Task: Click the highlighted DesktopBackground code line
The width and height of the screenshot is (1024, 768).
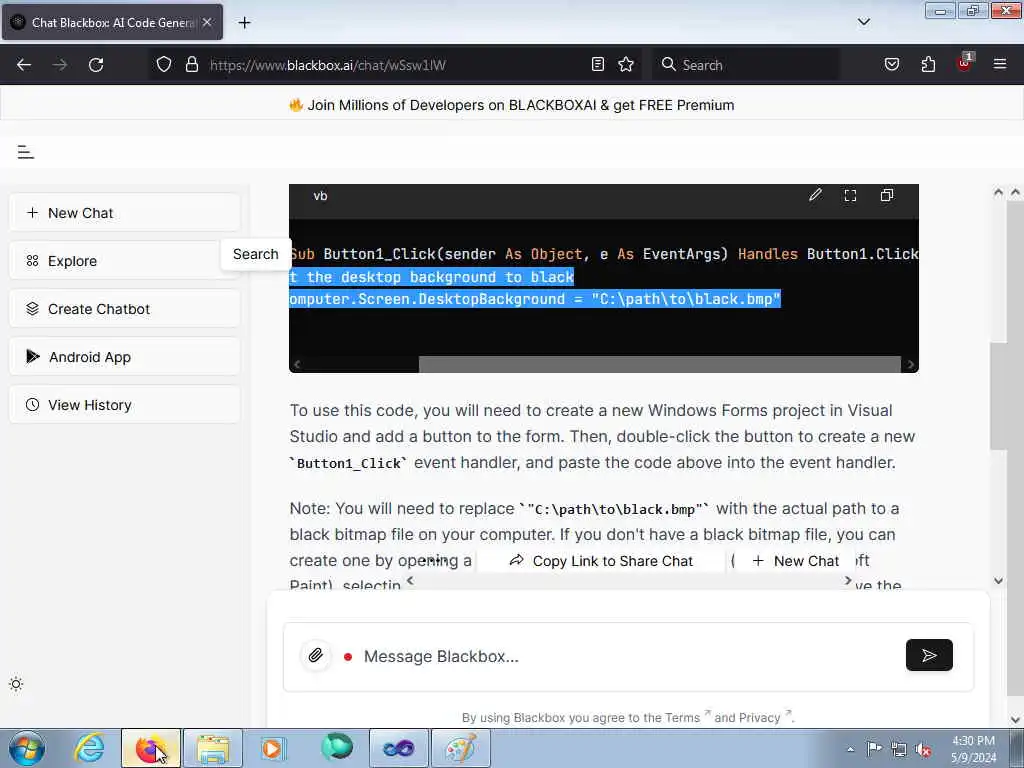Action: click(x=535, y=299)
